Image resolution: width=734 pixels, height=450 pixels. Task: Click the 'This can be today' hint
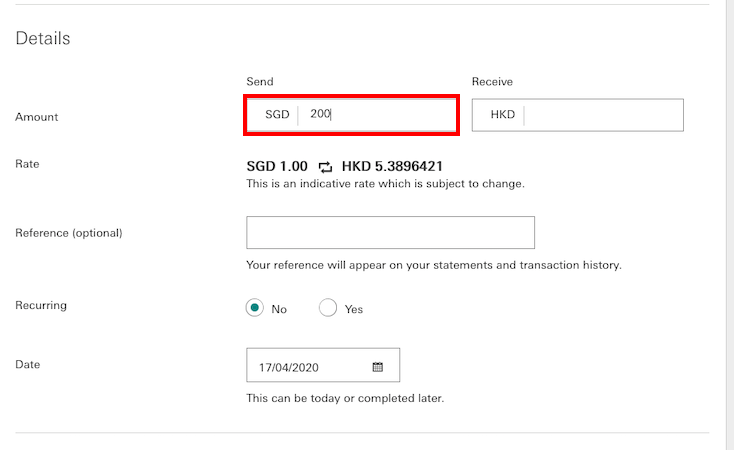click(345, 398)
